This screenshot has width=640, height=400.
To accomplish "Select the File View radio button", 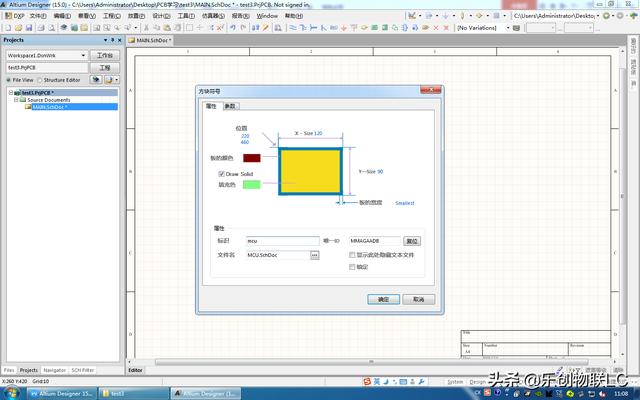I will tap(8, 80).
